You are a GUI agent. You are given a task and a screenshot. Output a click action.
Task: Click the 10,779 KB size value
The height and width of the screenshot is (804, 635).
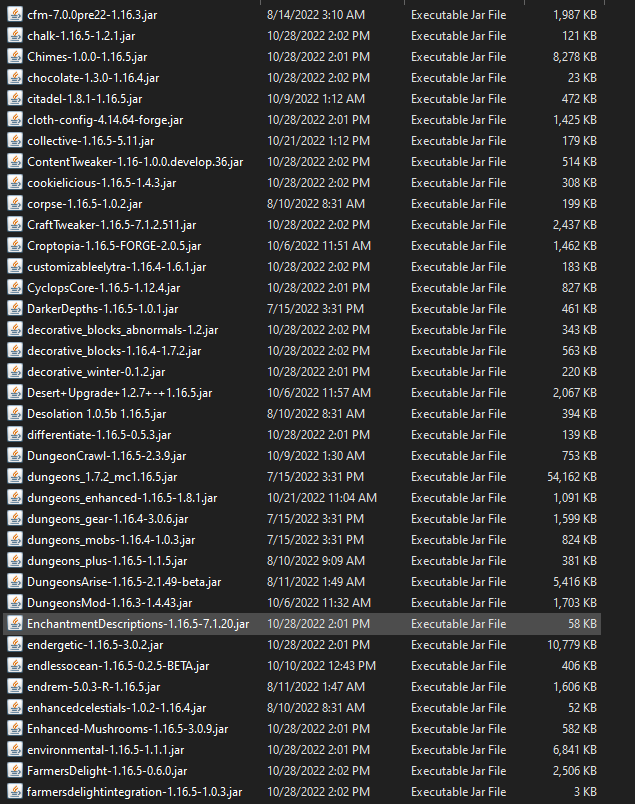pos(572,645)
